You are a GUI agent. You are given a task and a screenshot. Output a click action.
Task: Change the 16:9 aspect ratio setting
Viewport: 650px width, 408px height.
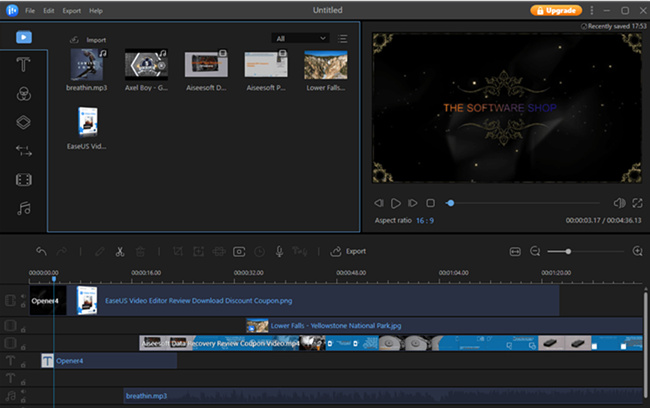(x=425, y=221)
